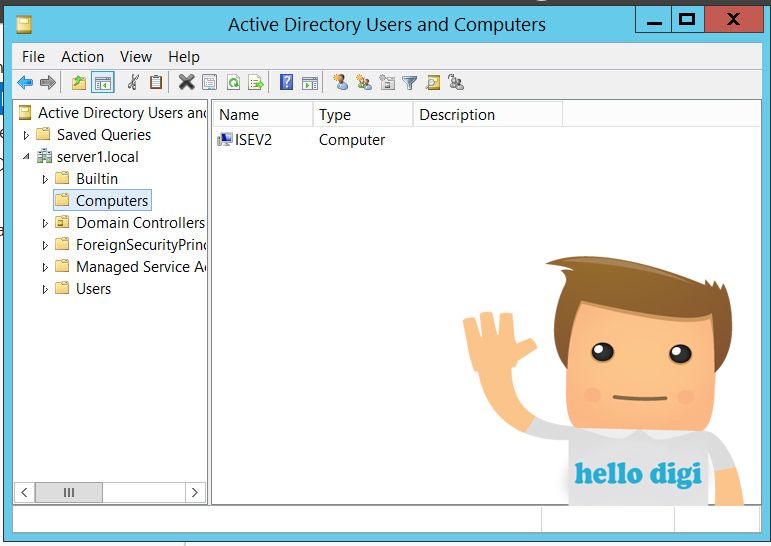Open the Help menu

coord(184,57)
